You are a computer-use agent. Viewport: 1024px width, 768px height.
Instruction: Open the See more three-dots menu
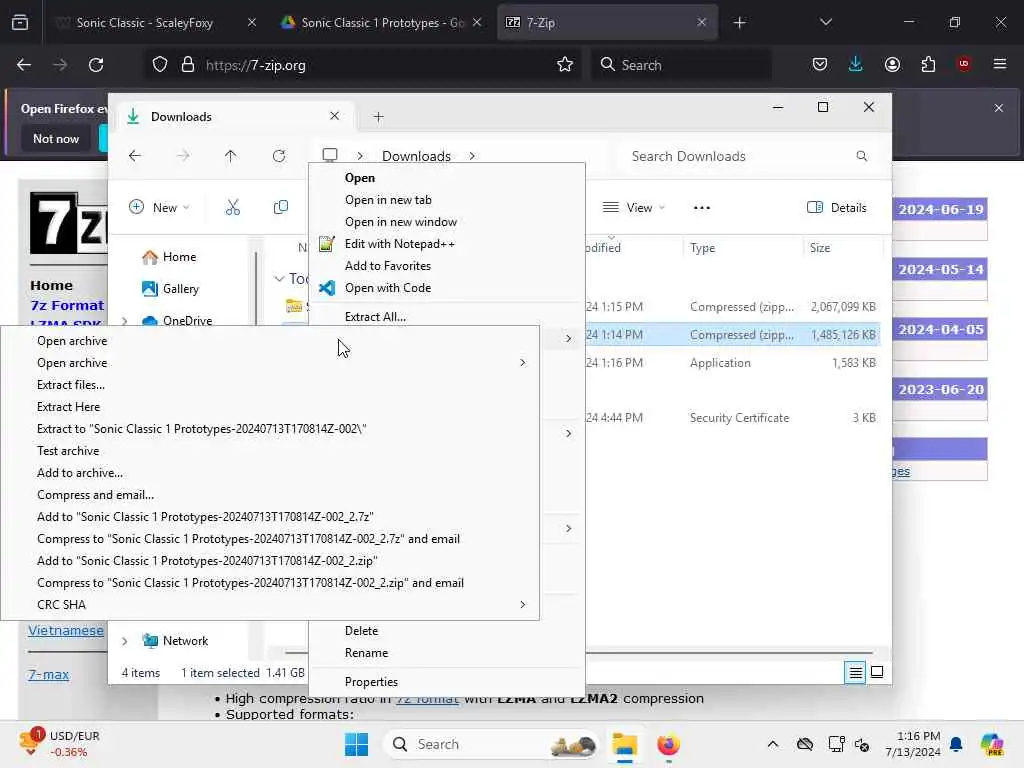(x=701, y=208)
